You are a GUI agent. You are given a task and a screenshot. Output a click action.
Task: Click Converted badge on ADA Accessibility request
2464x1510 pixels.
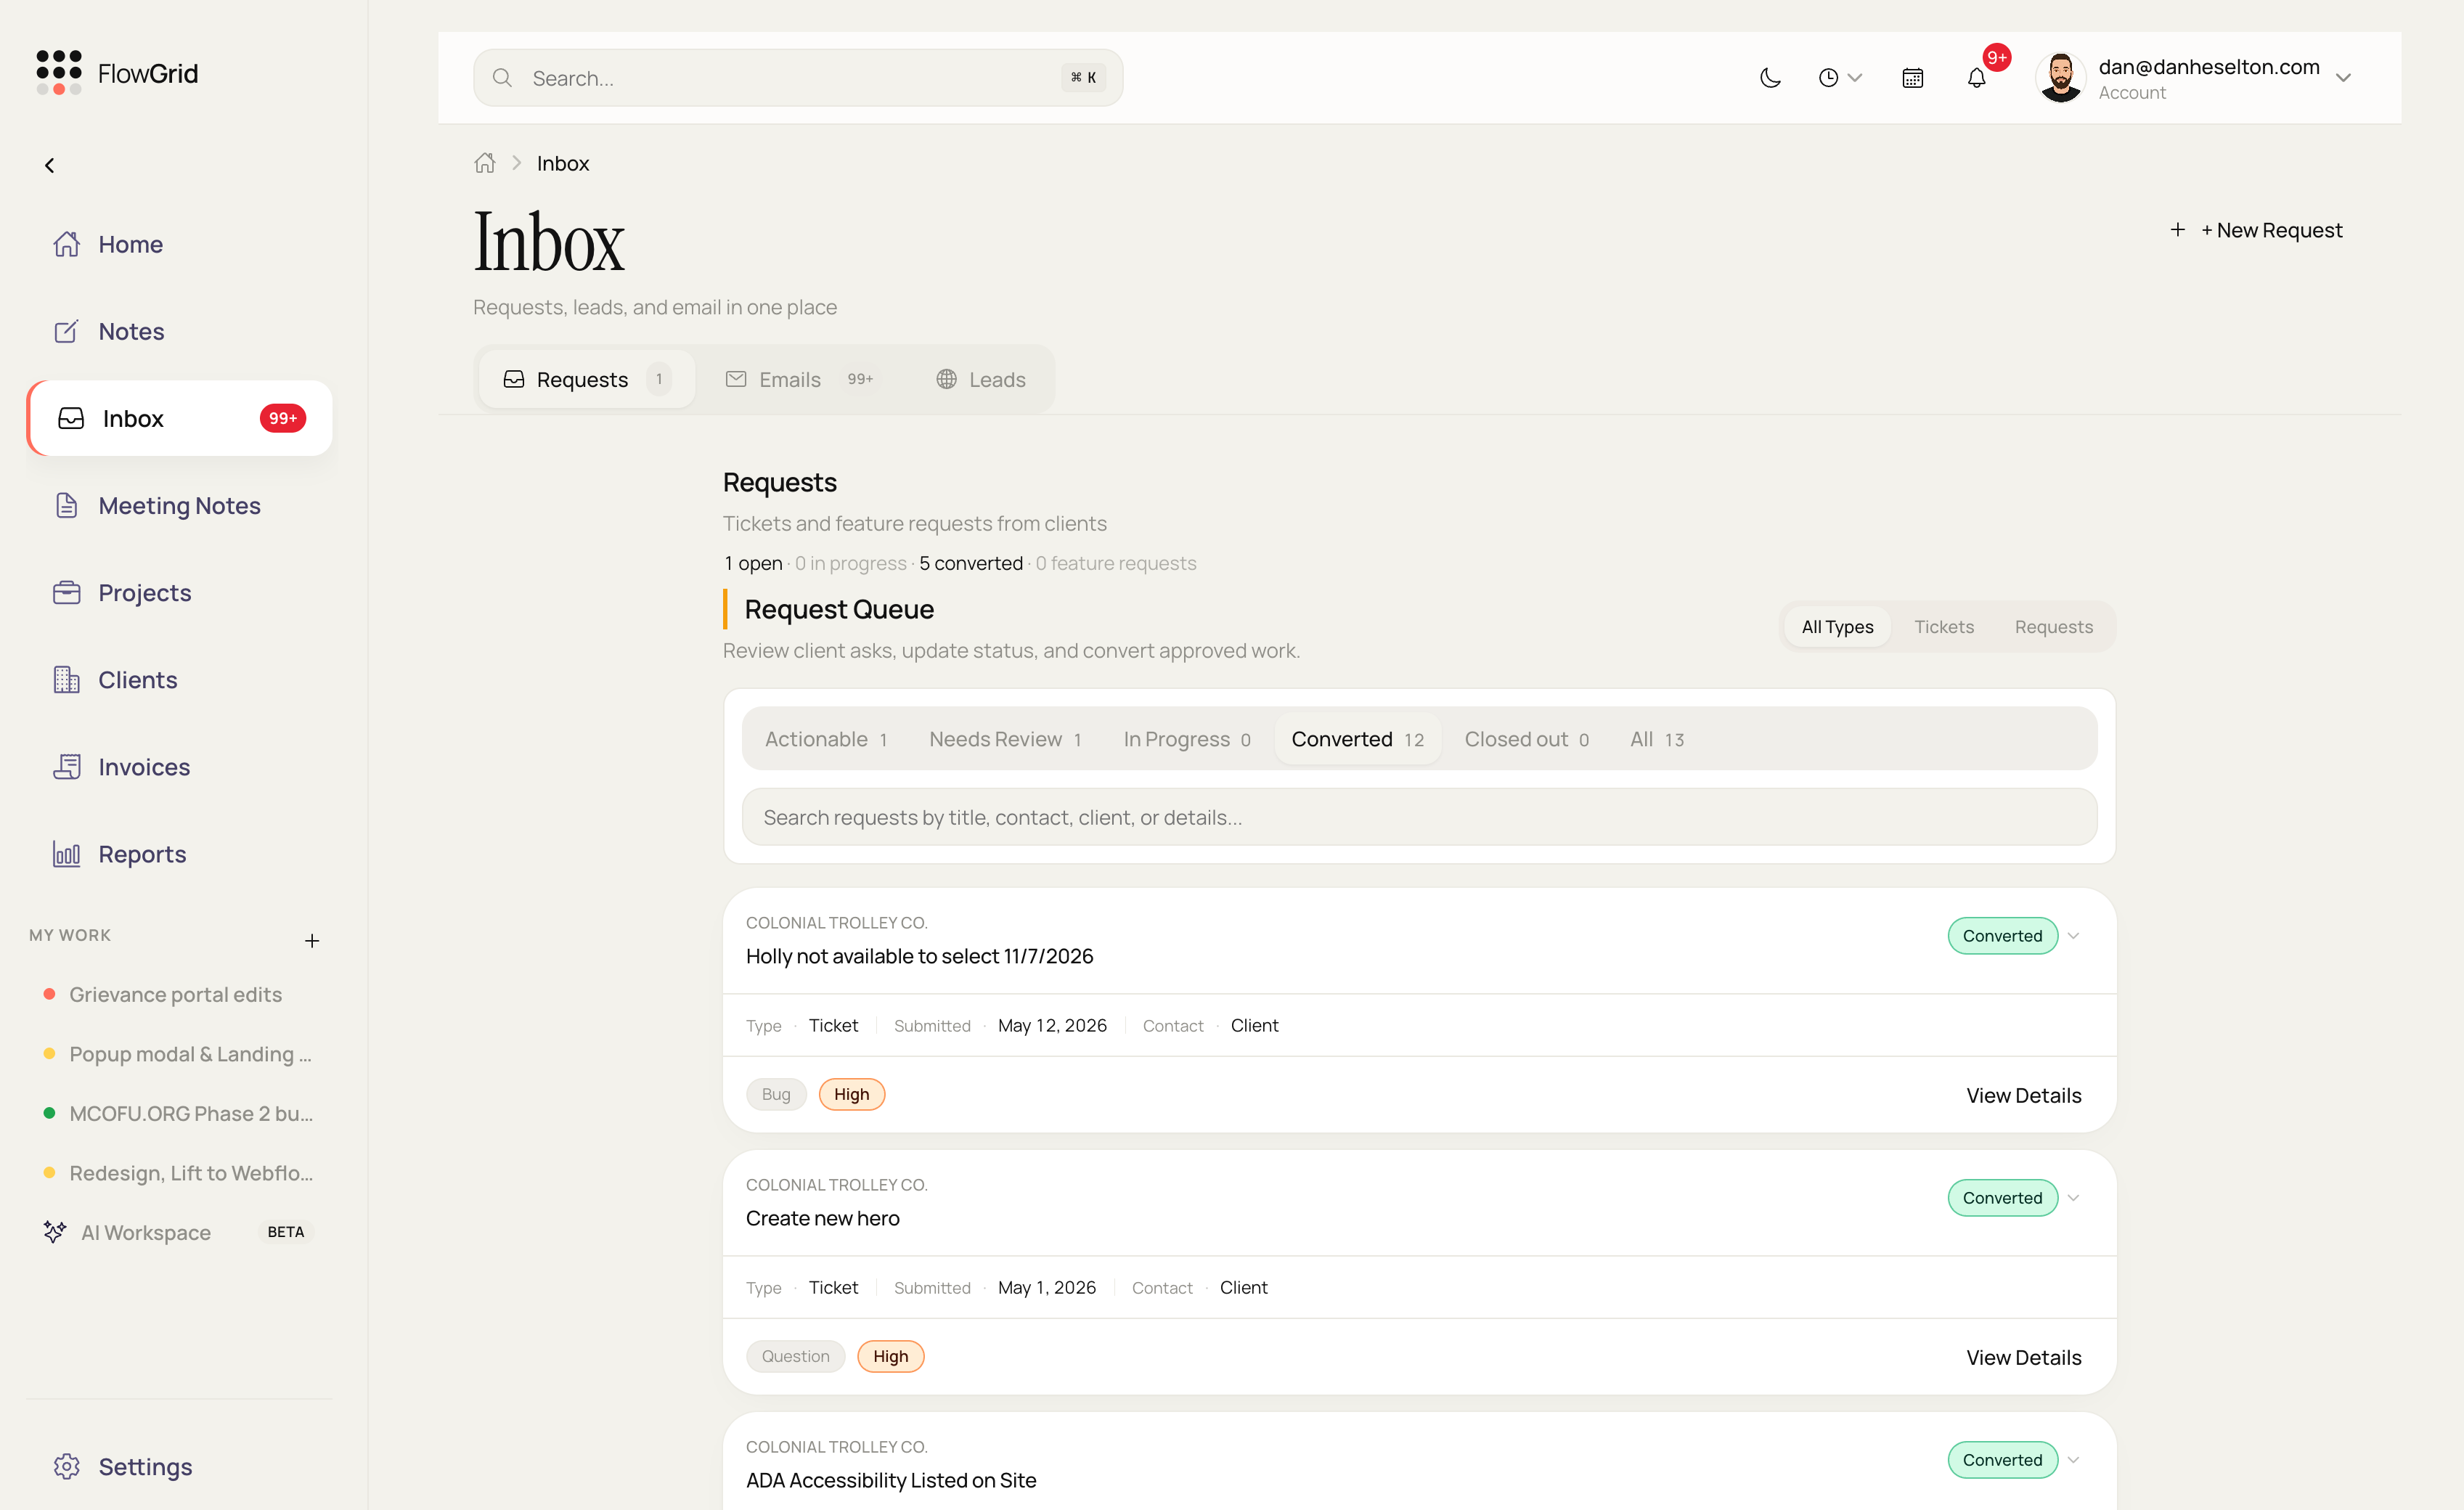[x=2002, y=1460]
